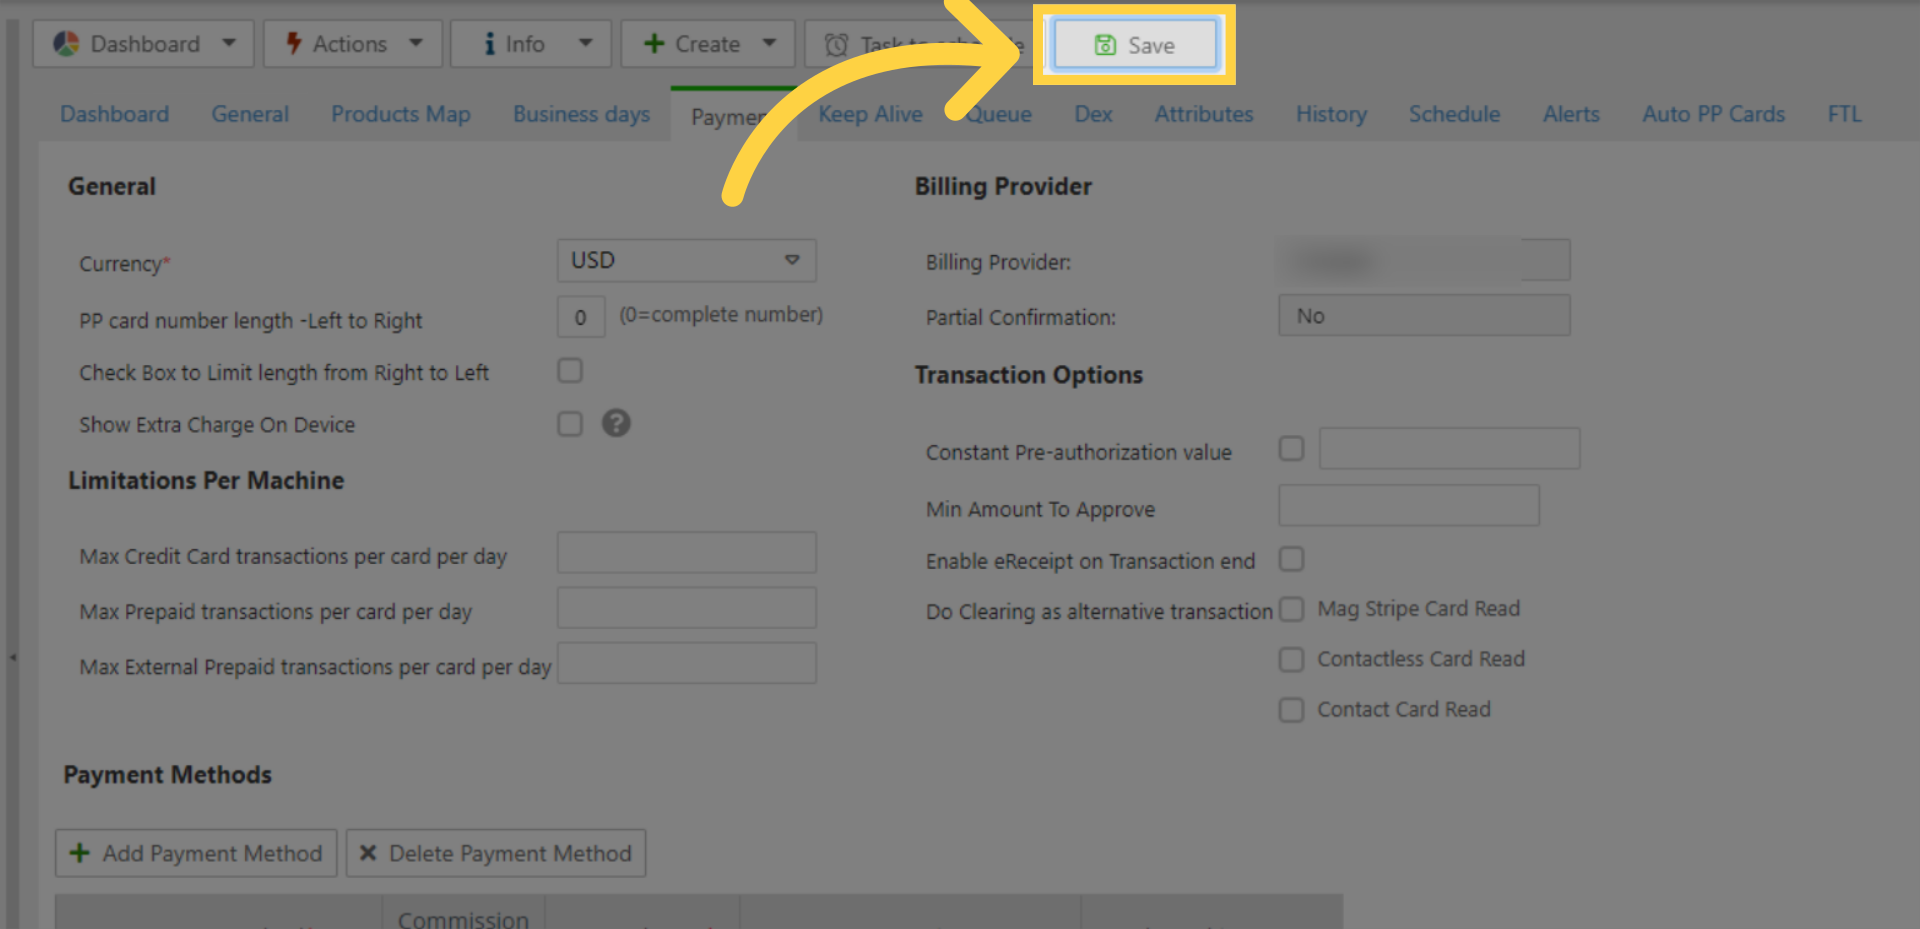Expand the Actions dropdown arrow
This screenshot has width=1920, height=929.
pyautogui.click(x=416, y=43)
